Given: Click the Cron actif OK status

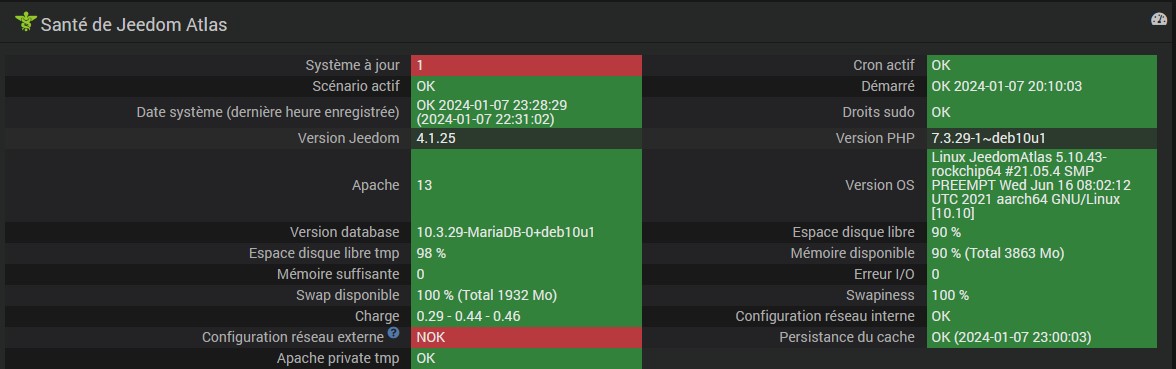Looking at the screenshot, I should click(1042, 65).
